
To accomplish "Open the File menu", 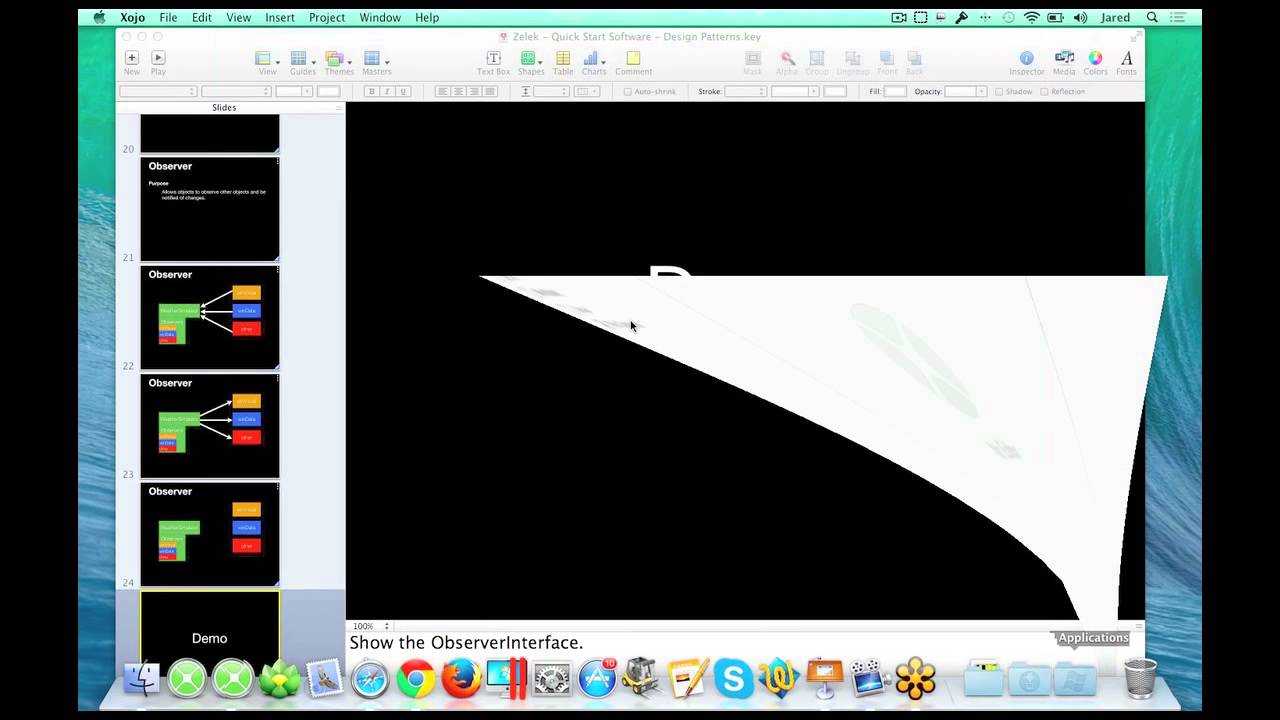I will point(168,17).
